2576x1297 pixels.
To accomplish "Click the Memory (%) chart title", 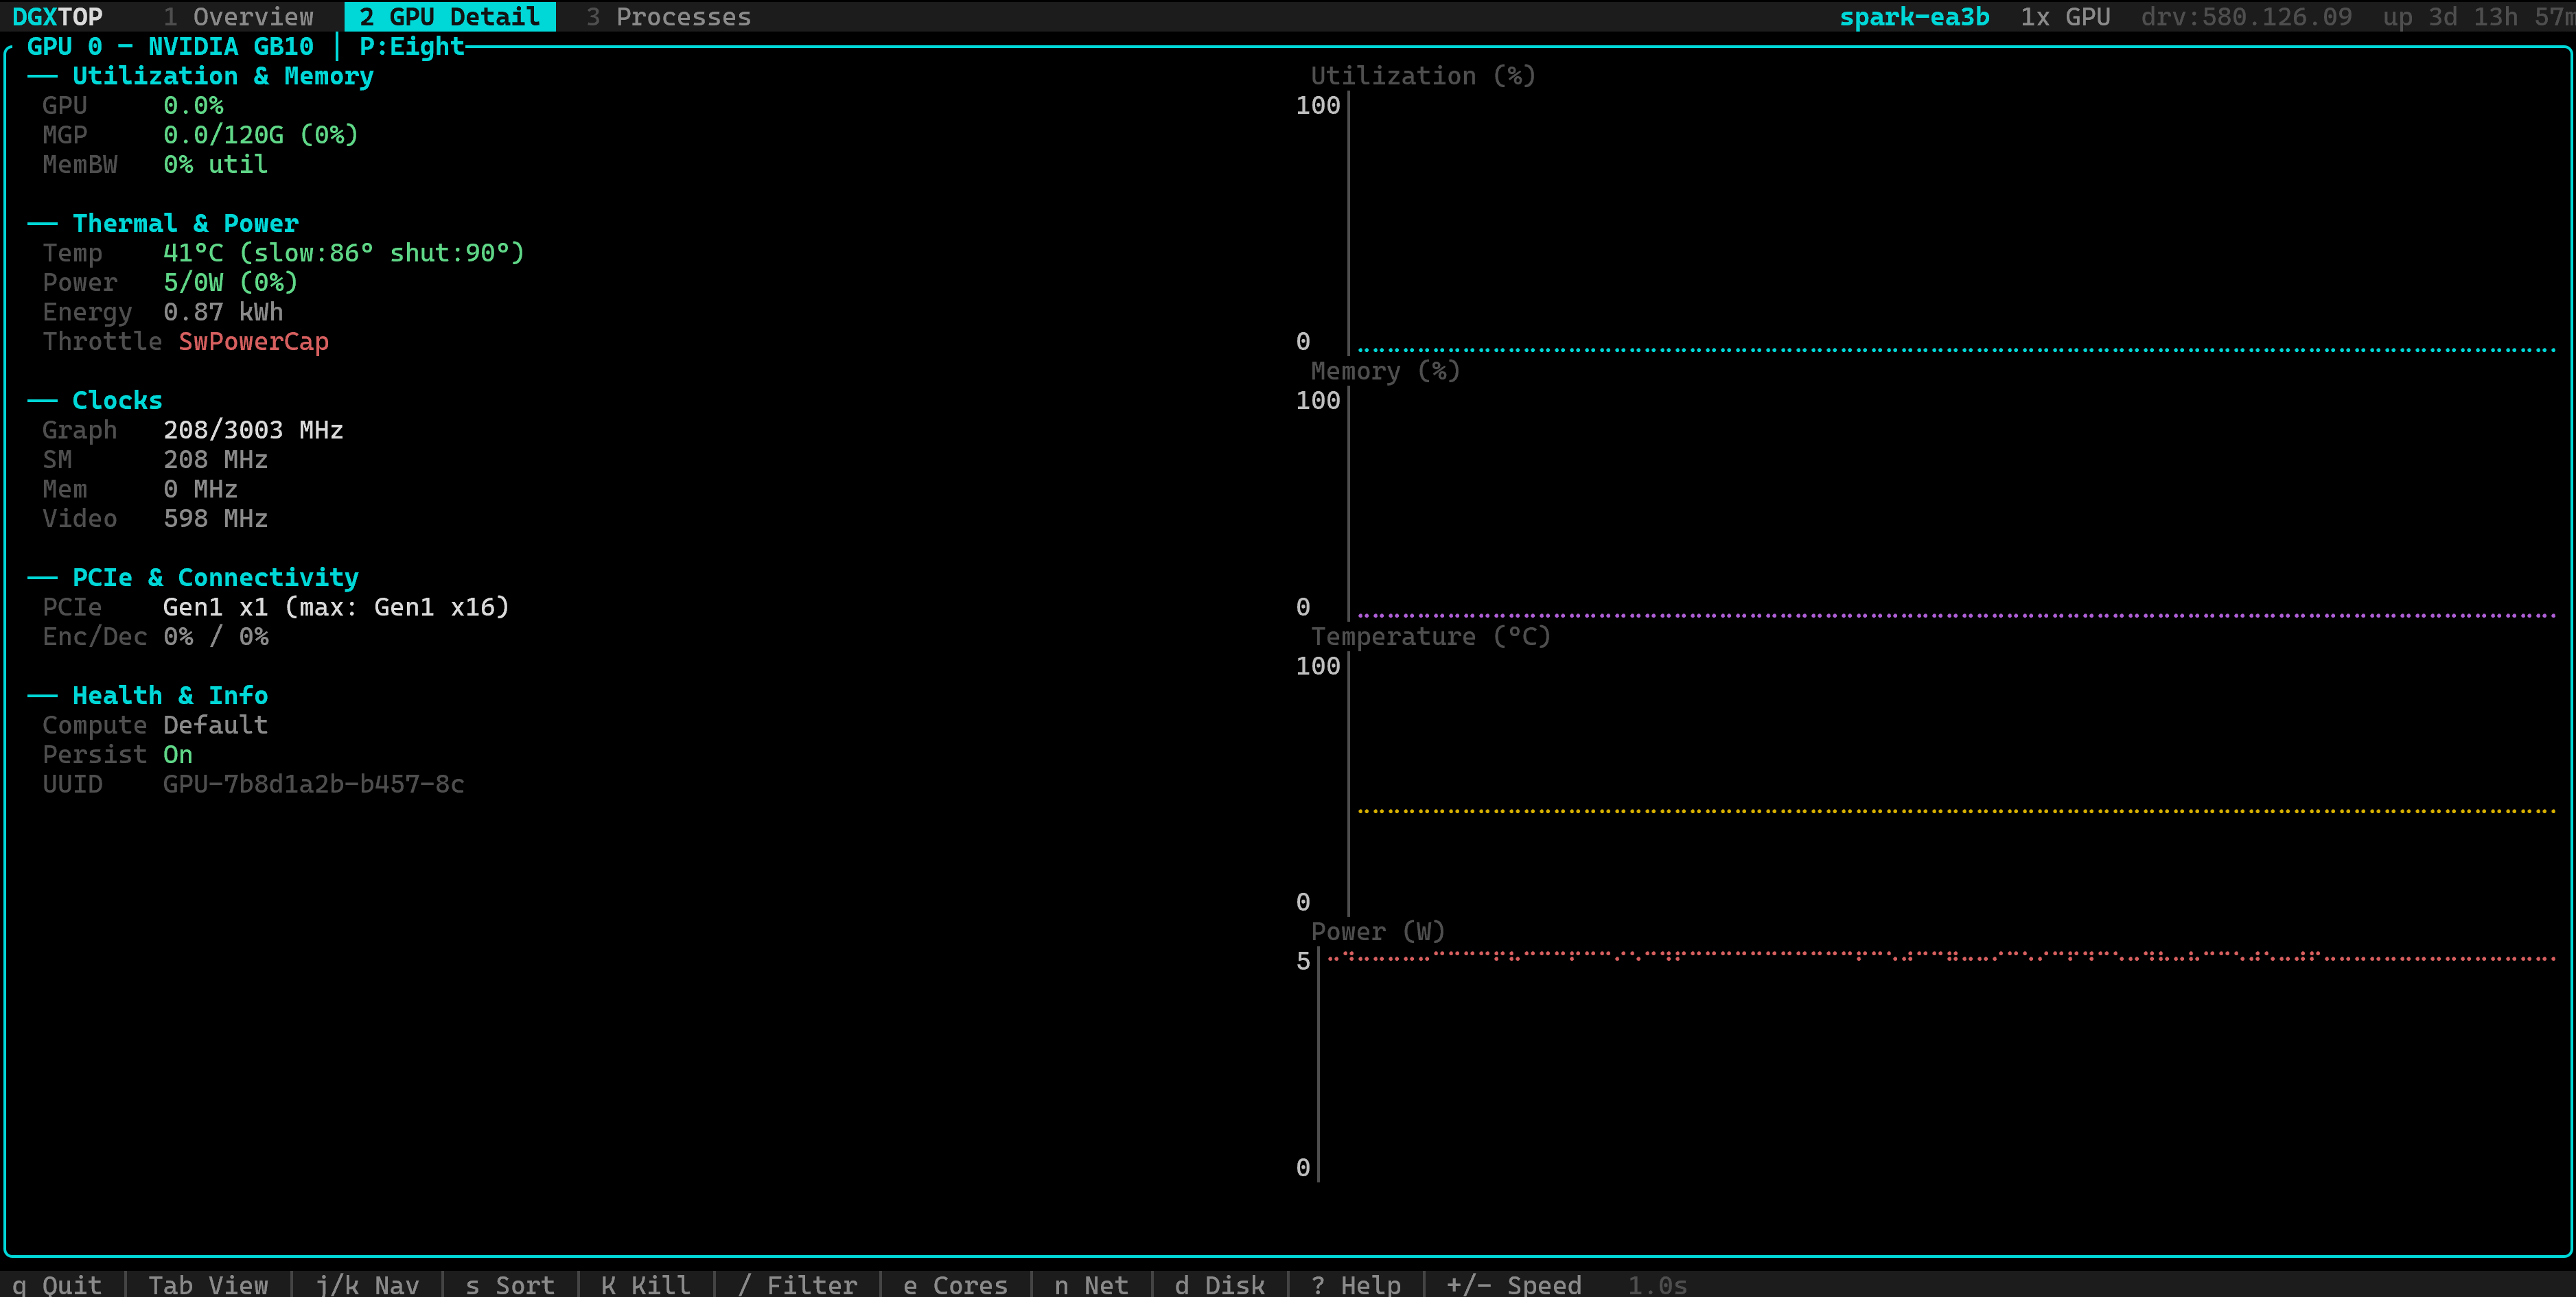I will (x=1385, y=371).
